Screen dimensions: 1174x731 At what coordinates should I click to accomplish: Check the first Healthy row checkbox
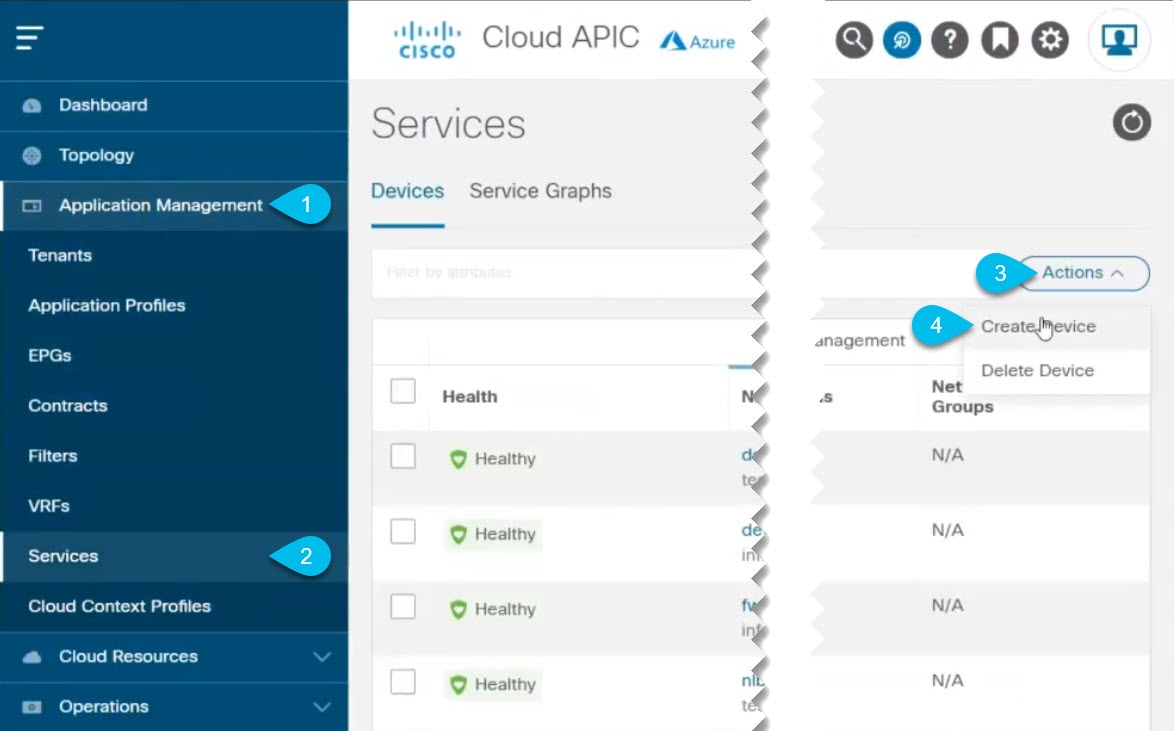coord(403,456)
